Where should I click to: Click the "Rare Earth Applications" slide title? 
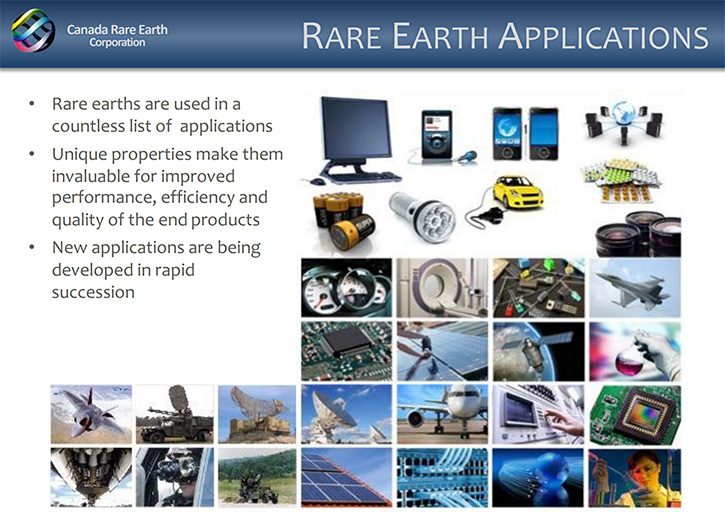(505, 36)
